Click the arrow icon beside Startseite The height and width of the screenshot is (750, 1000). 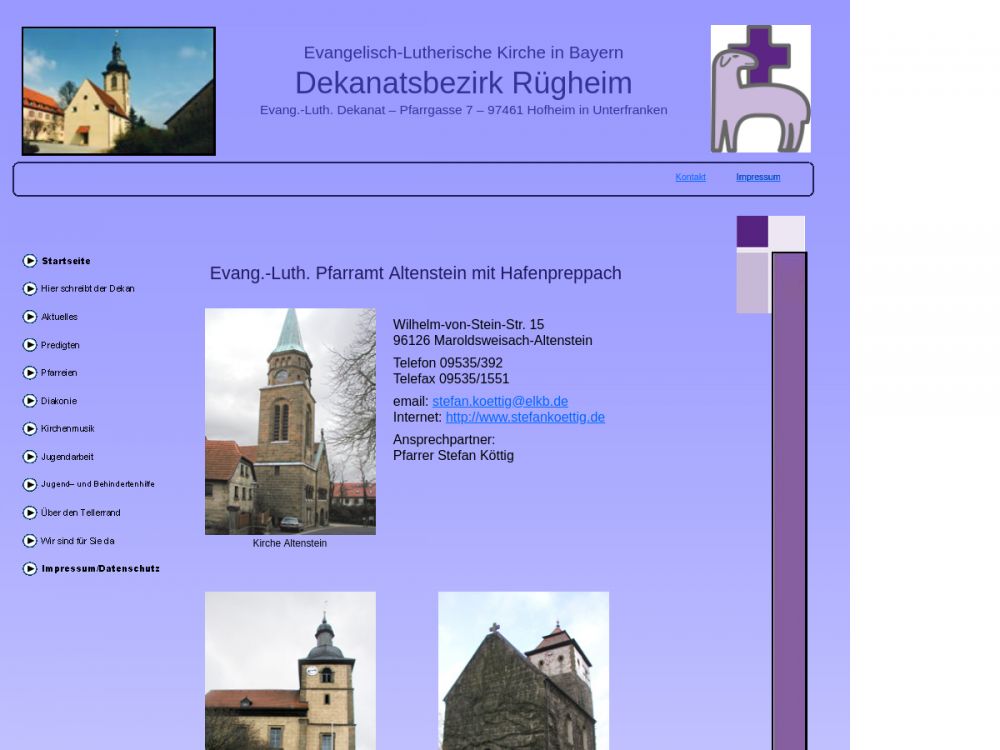[x=30, y=261]
